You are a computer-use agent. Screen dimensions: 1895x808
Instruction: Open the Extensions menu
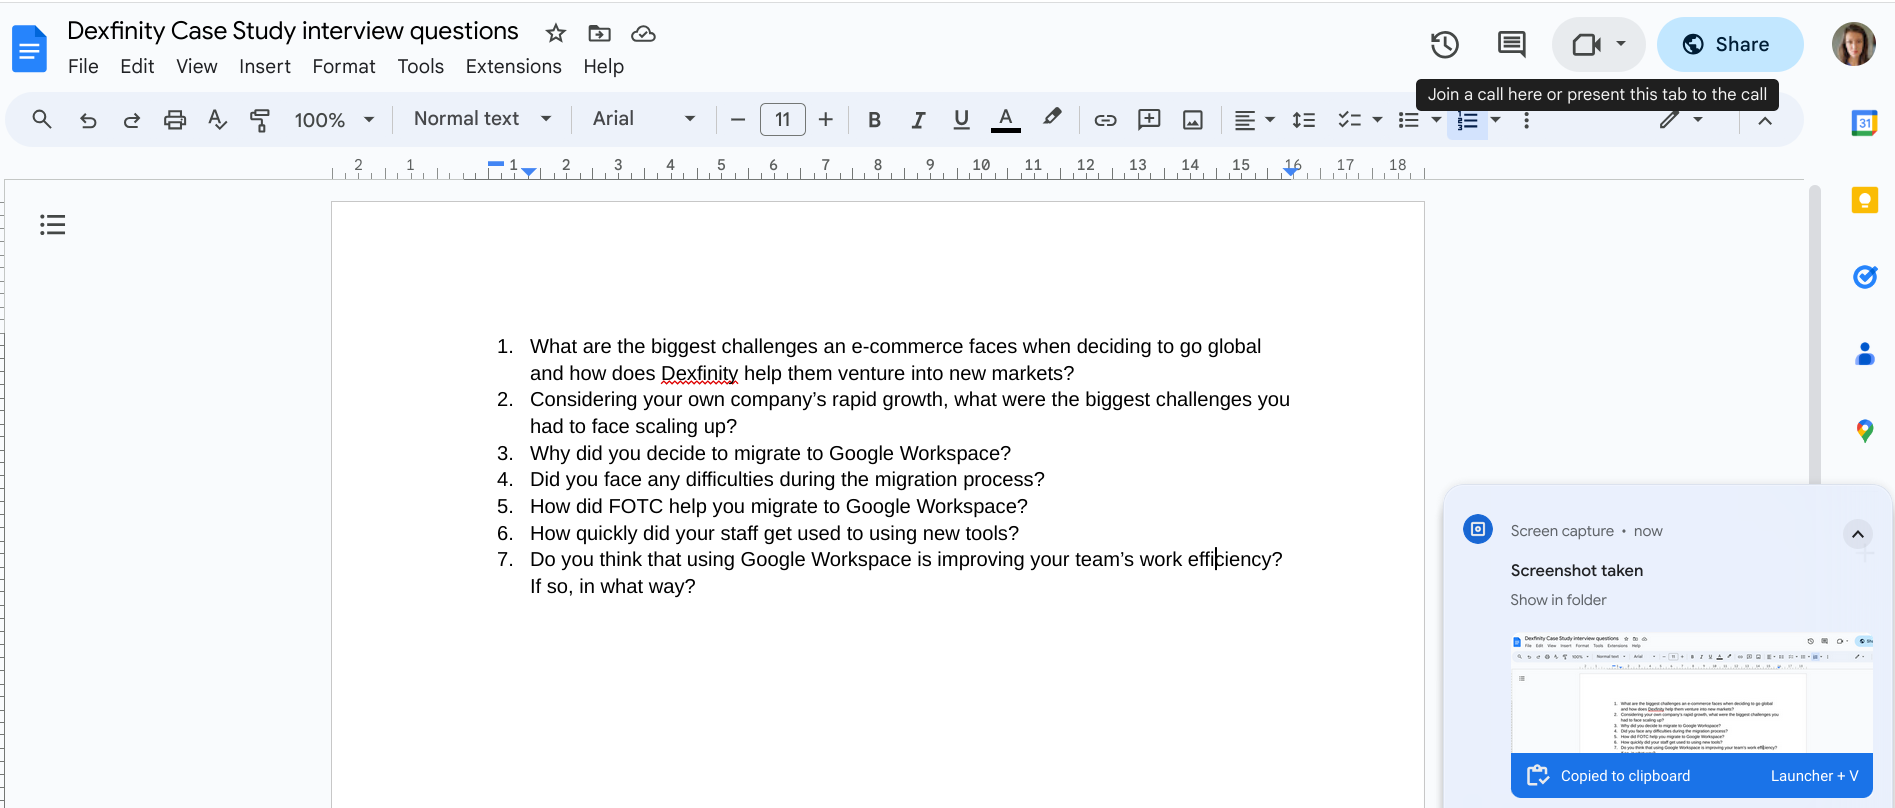click(513, 66)
